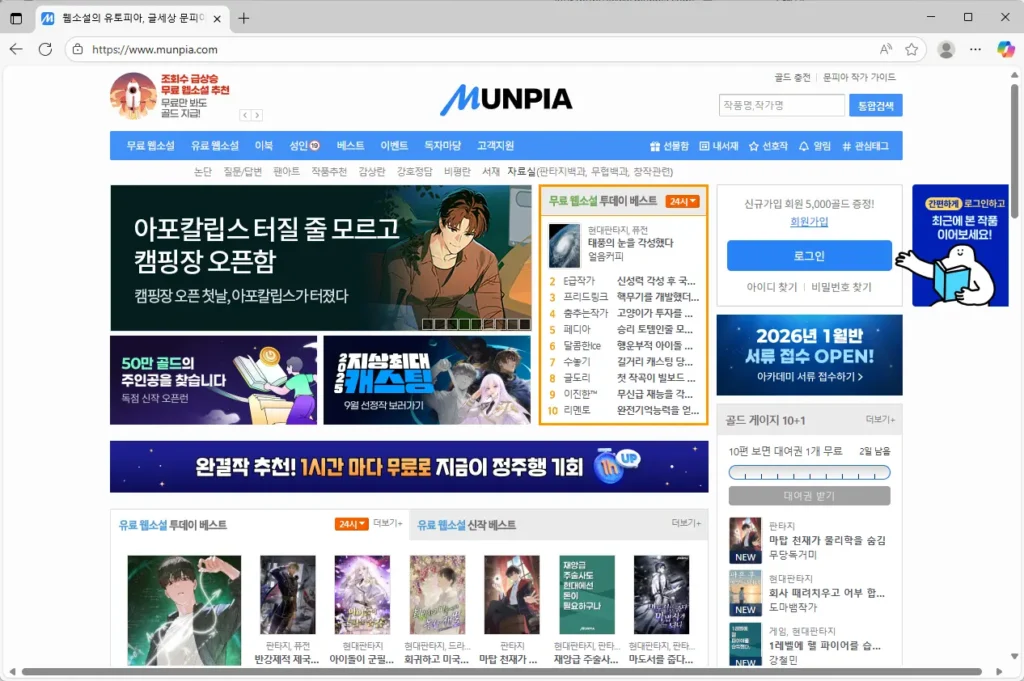This screenshot has width=1024, height=681.
Task: Toggle read aloud icon in address bar
Action: (x=886, y=49)
